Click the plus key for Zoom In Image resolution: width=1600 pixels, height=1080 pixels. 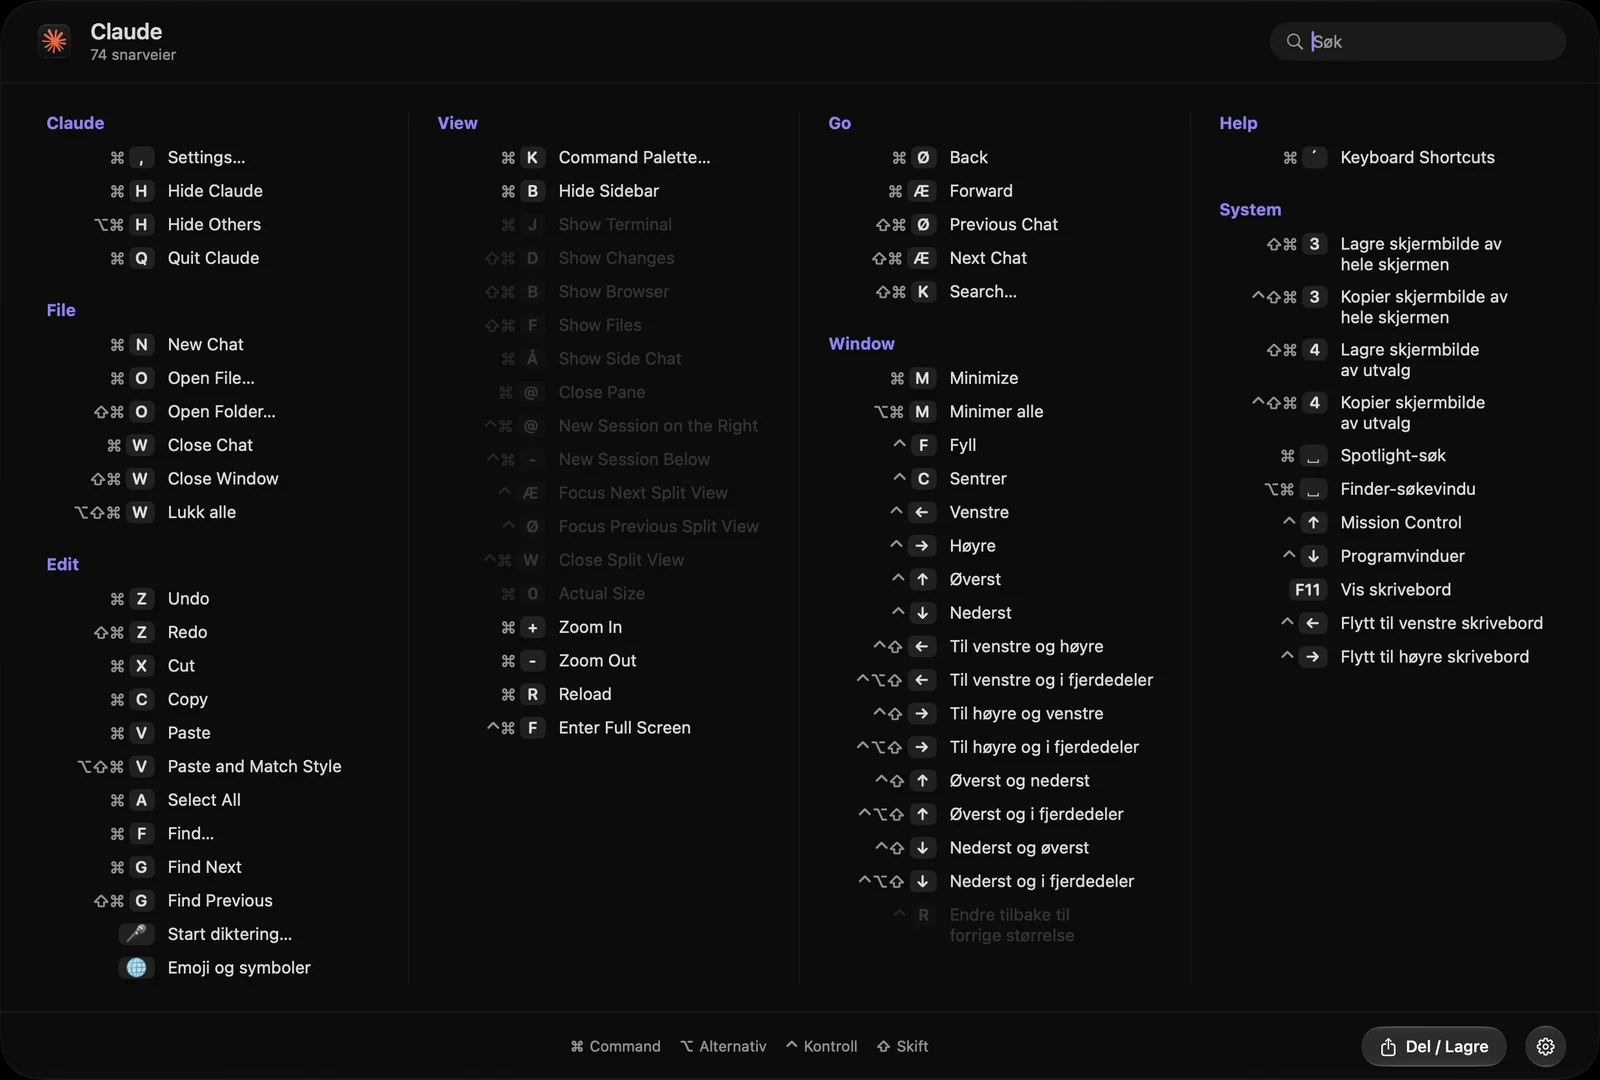point(532,627)
